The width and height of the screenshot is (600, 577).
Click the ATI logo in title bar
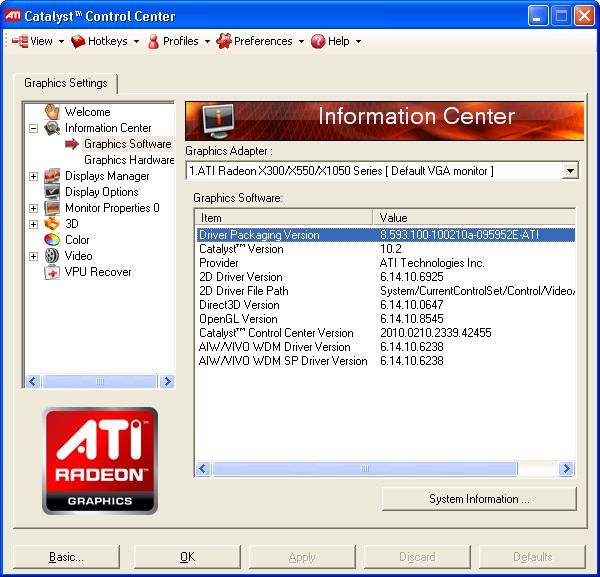[x=13, y=16]
